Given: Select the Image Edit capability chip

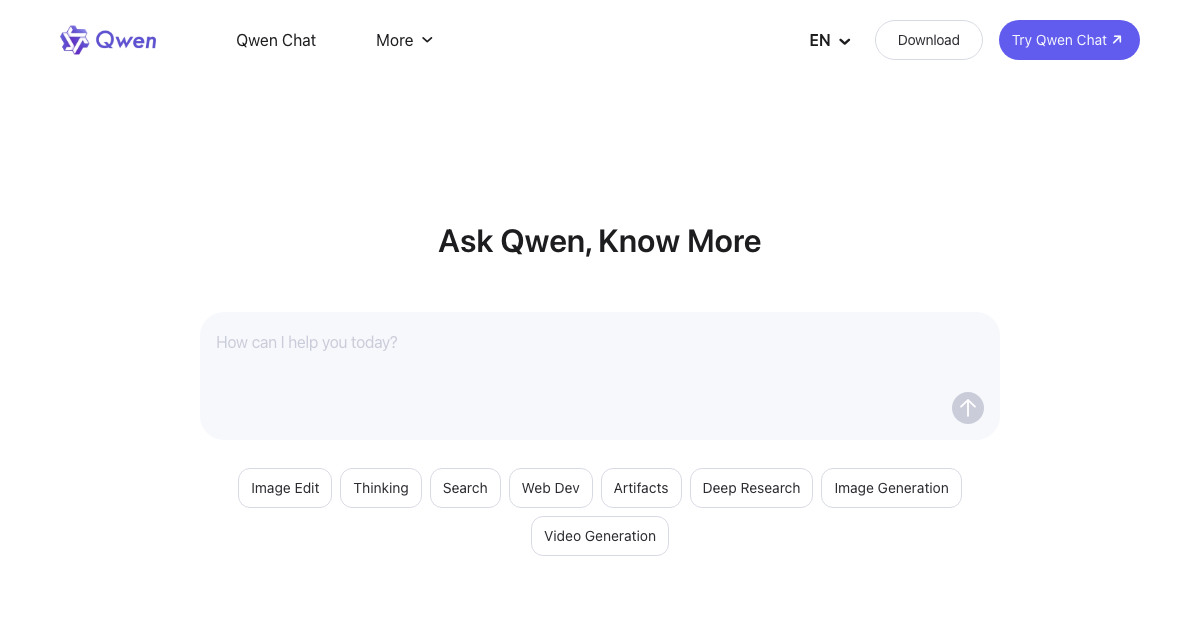Looking at the screenshot, I should pos(284,488).
